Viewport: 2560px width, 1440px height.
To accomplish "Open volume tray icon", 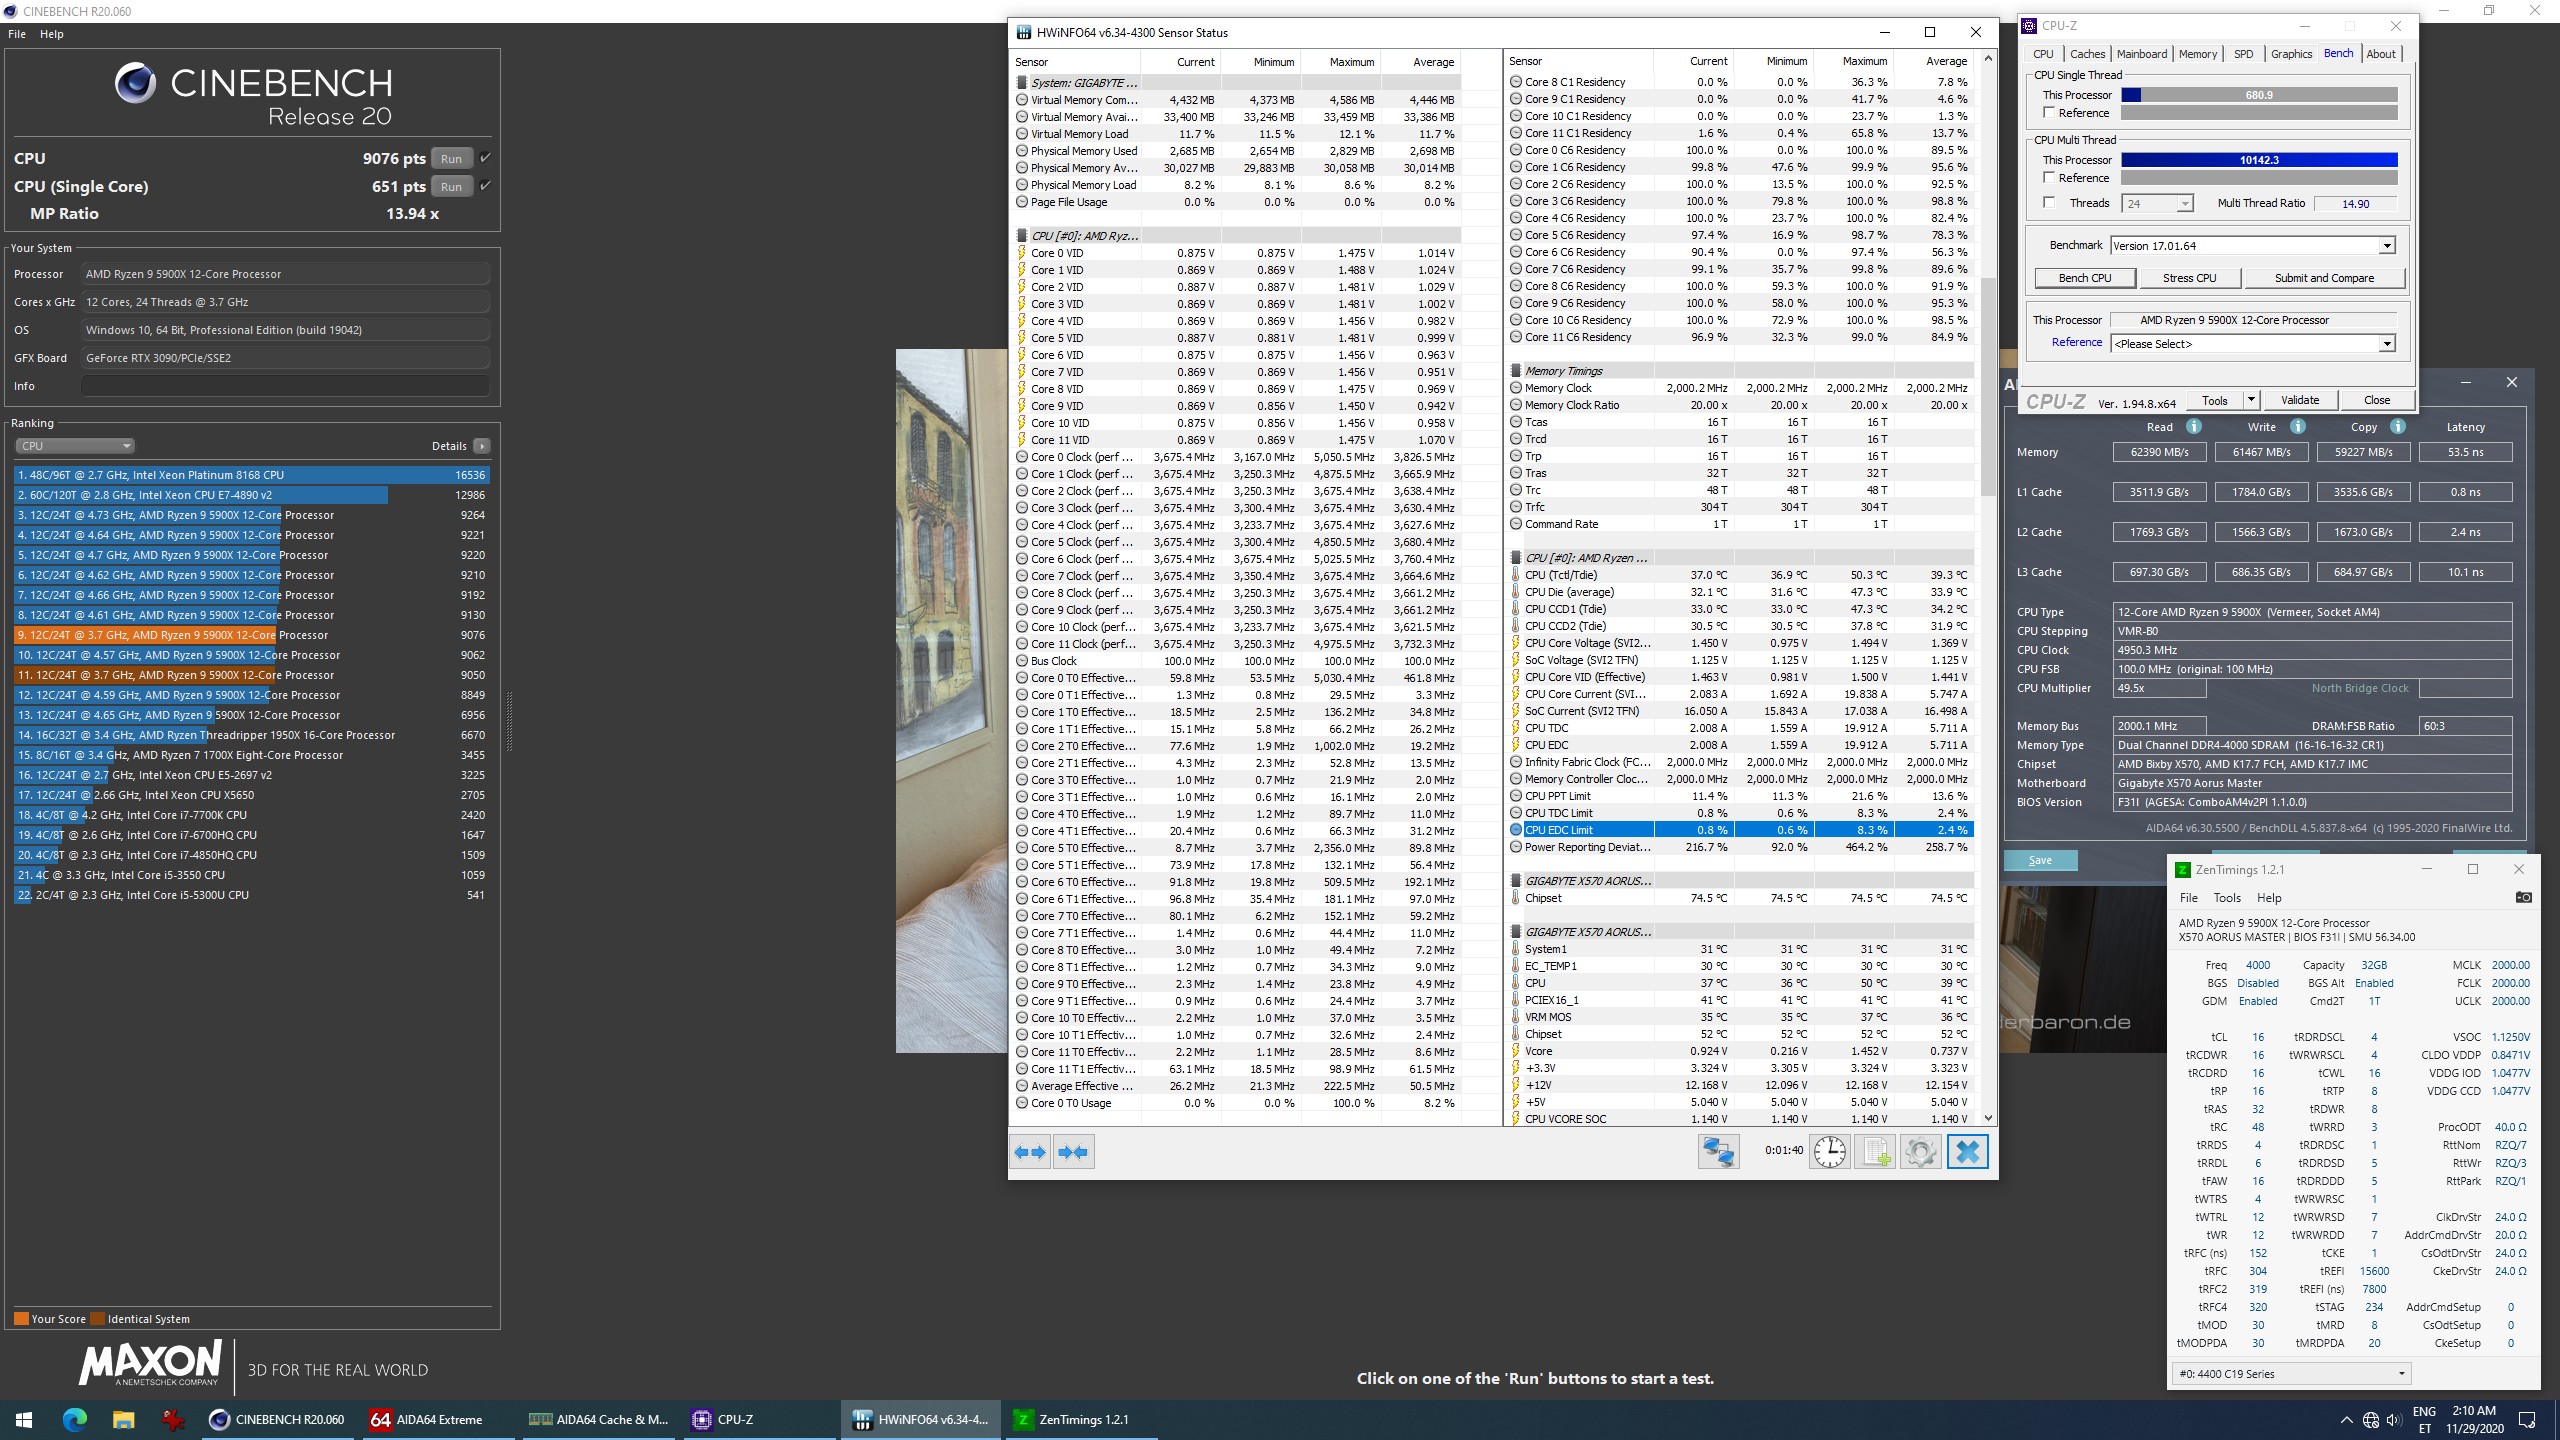I will pos(2394,1420).
